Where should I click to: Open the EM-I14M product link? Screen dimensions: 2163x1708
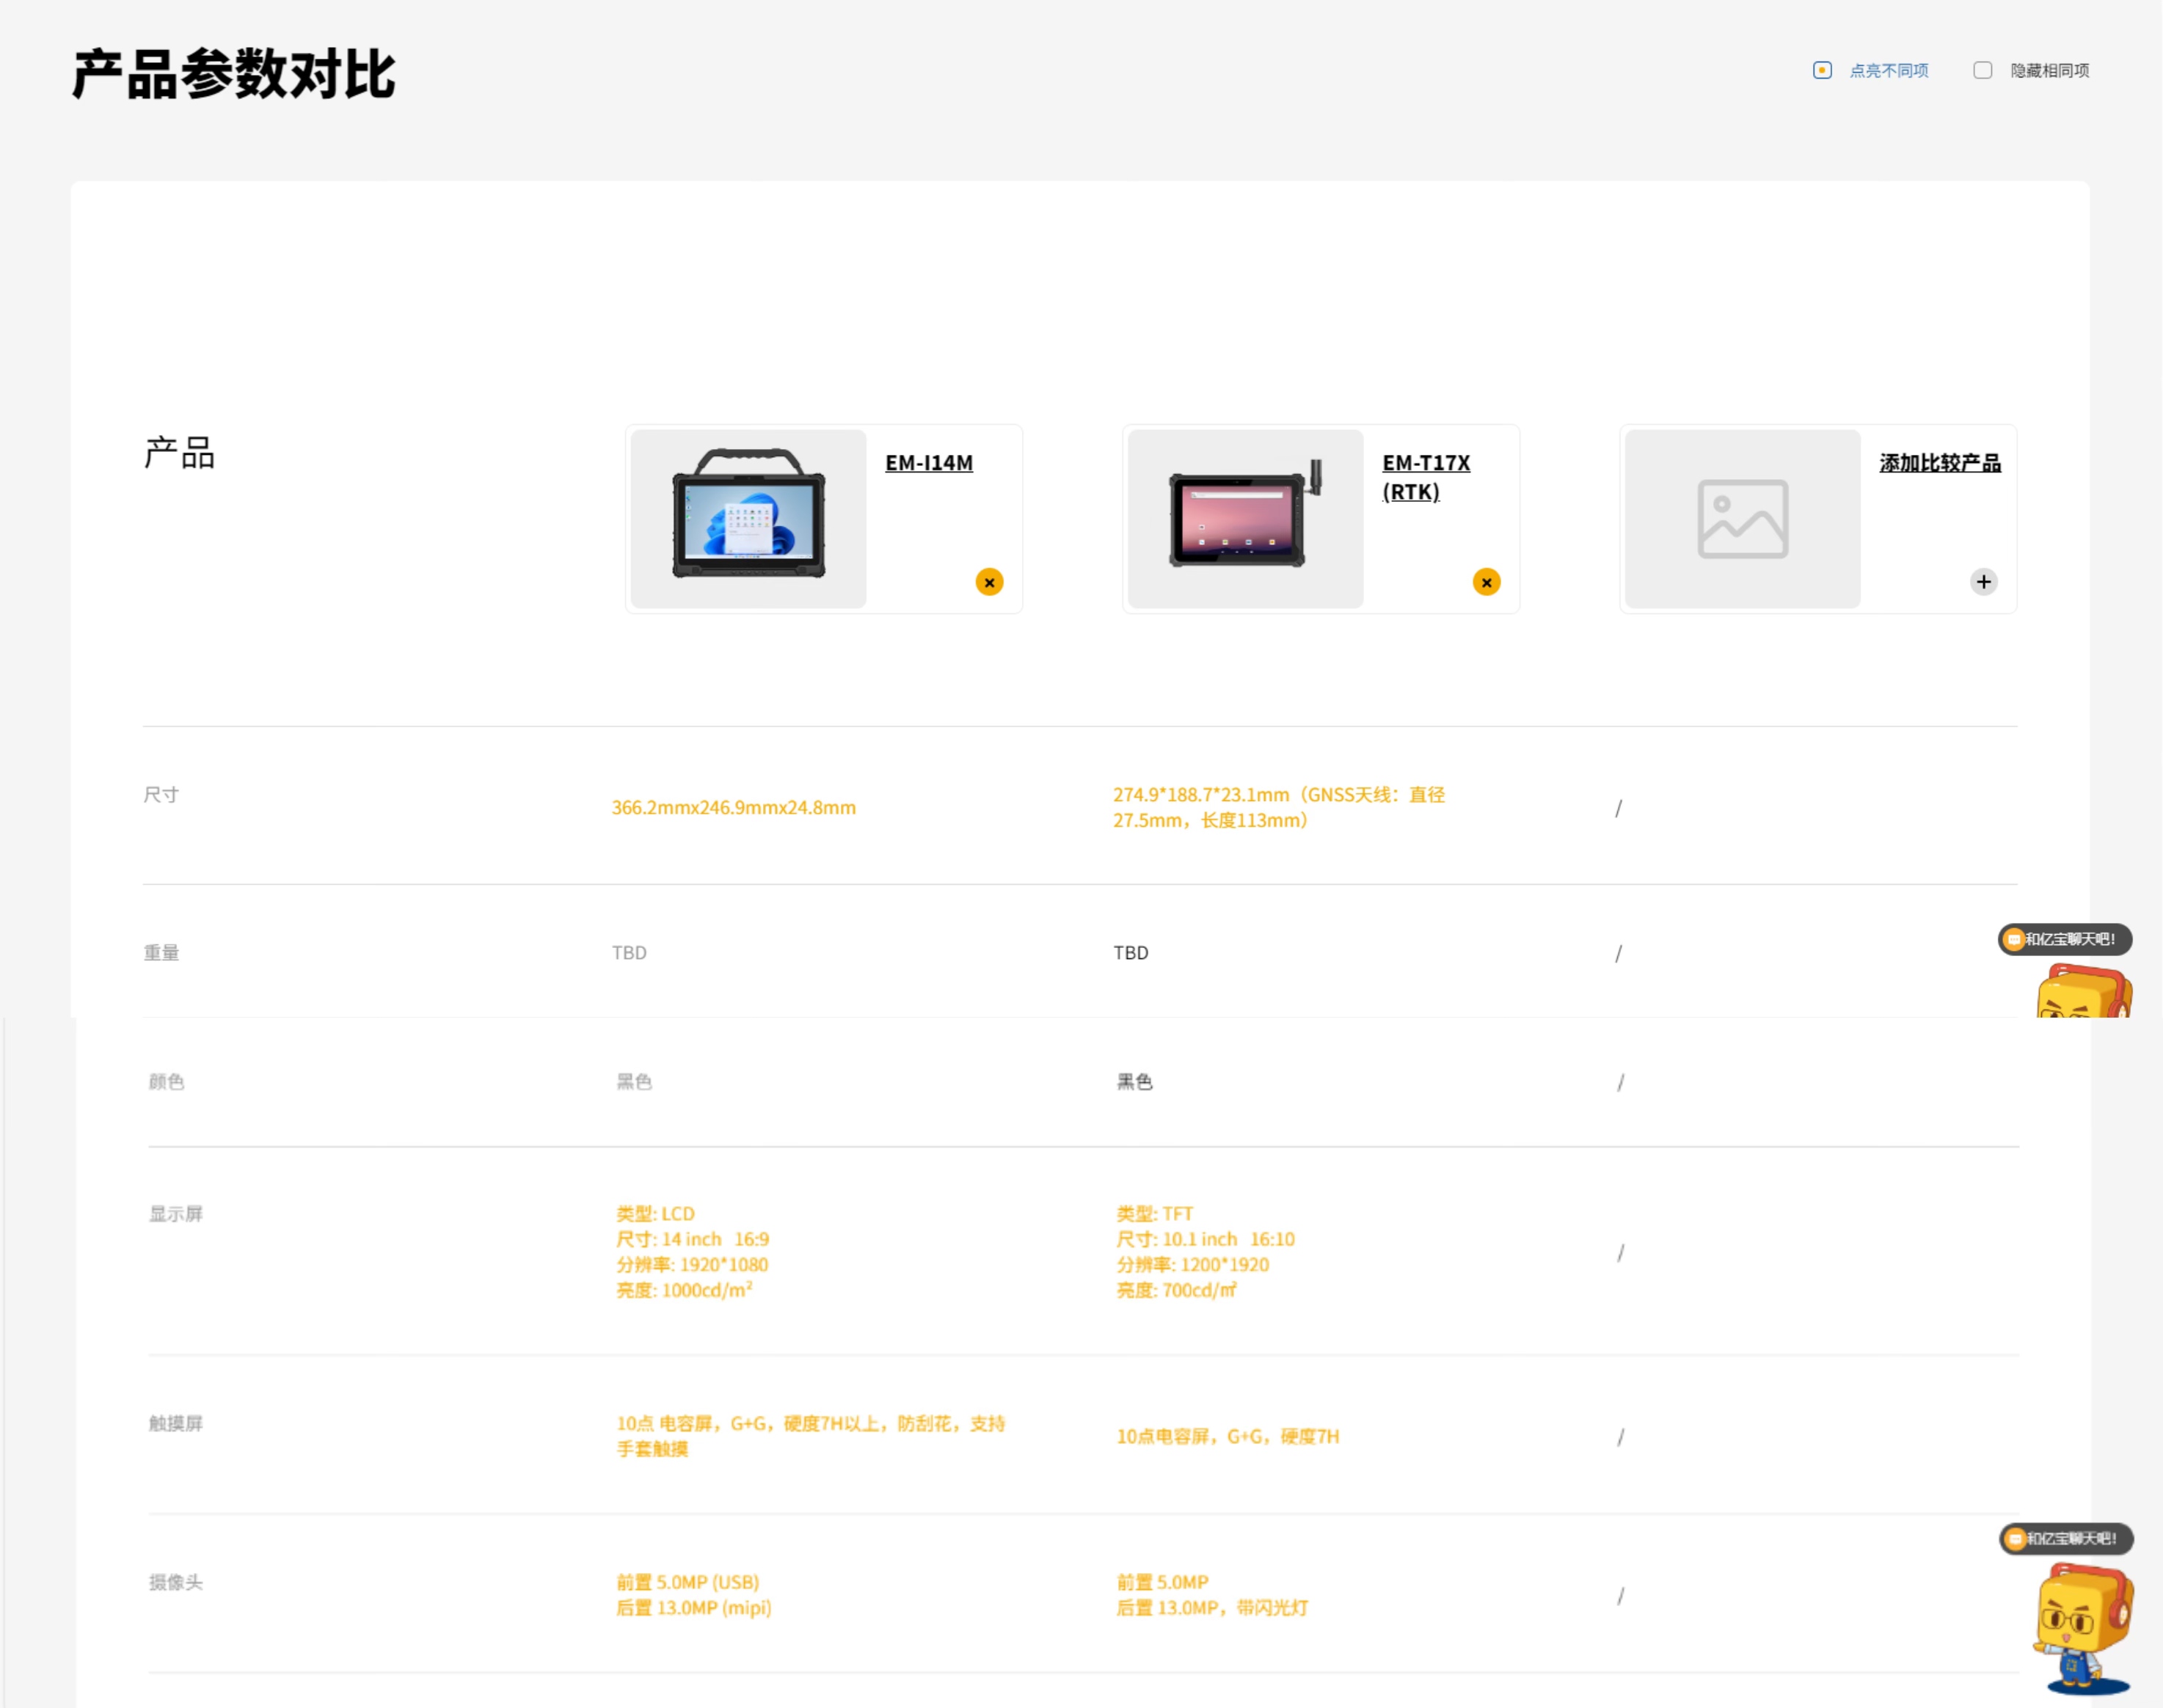pos(930,463)
